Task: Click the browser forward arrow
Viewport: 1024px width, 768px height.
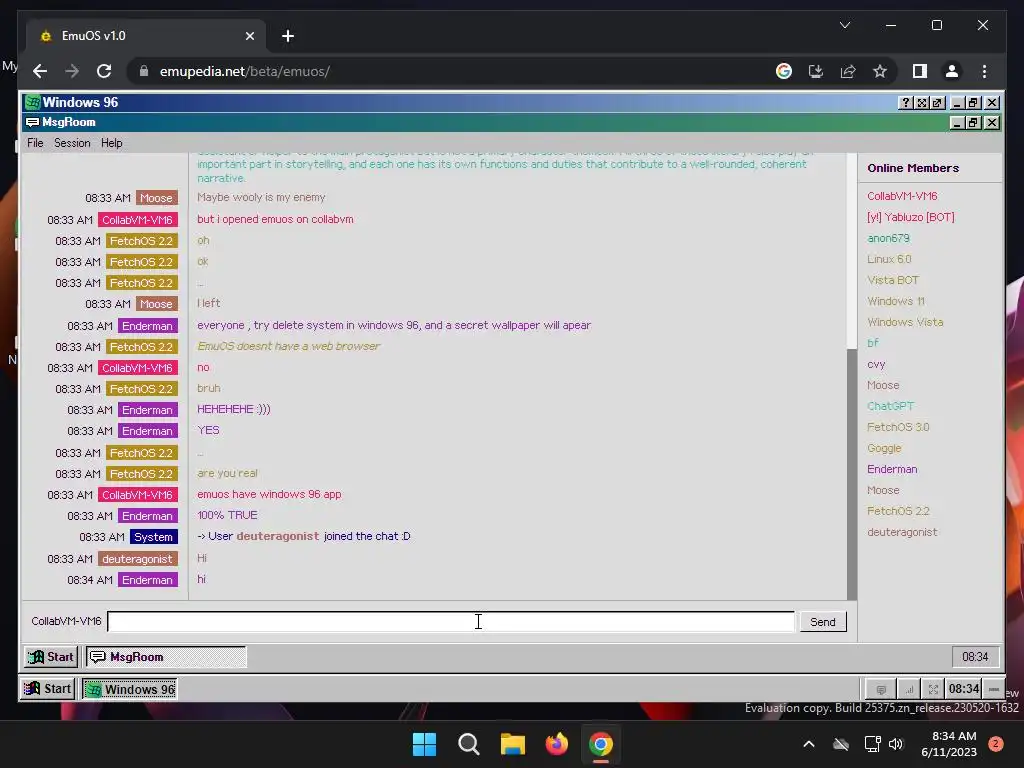Action: pos(72,71)
